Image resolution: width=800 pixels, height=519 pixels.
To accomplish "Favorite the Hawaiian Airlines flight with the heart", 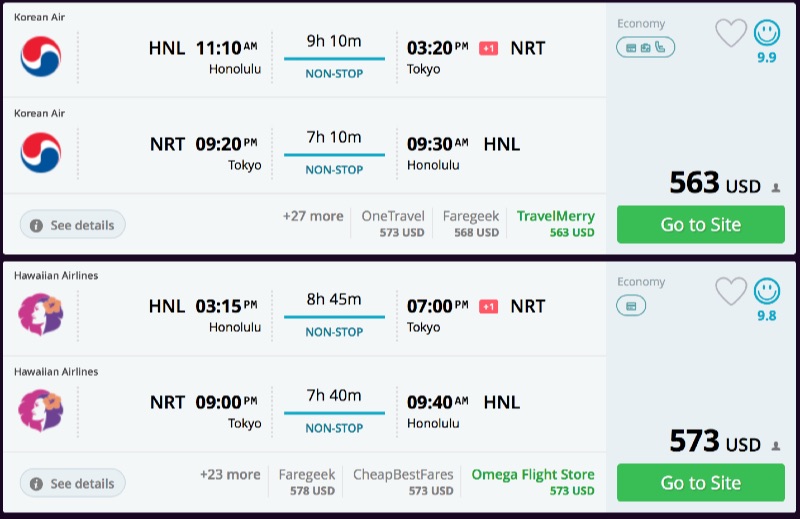I will (731, 292).
